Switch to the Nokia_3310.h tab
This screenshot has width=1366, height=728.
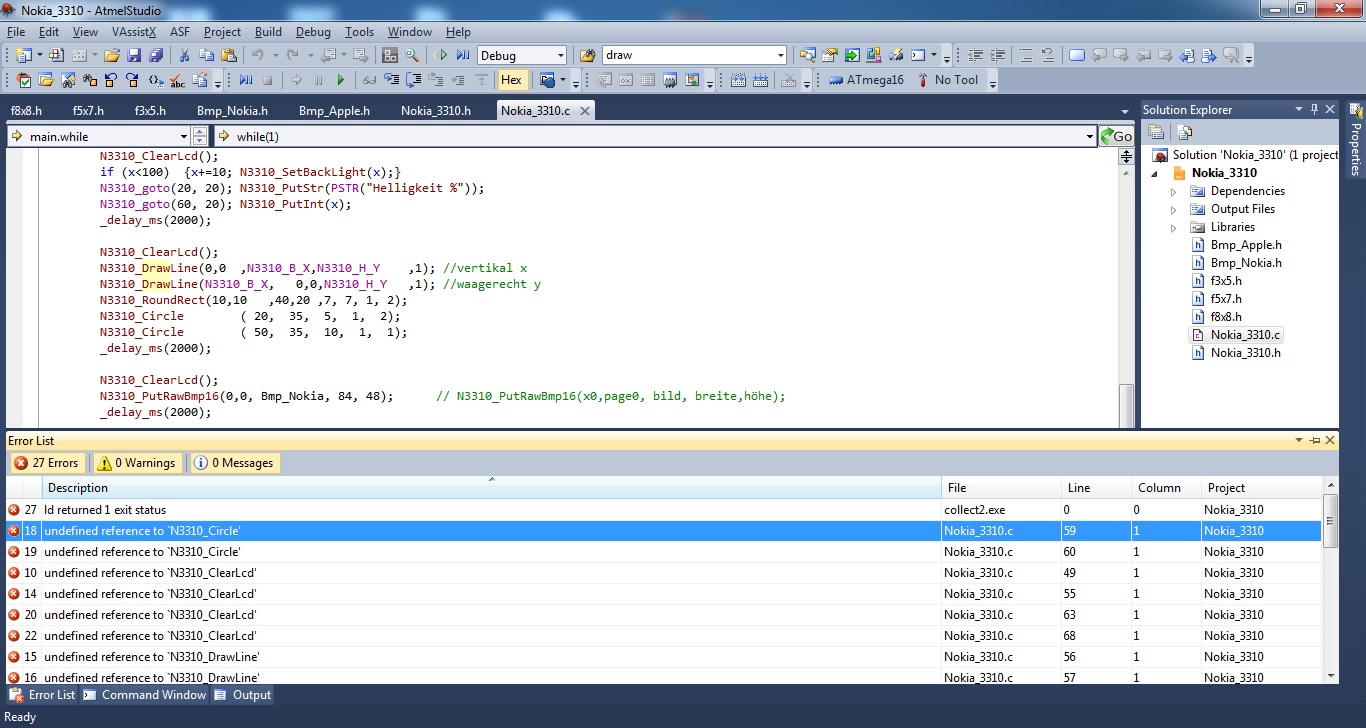click(435, 110)
